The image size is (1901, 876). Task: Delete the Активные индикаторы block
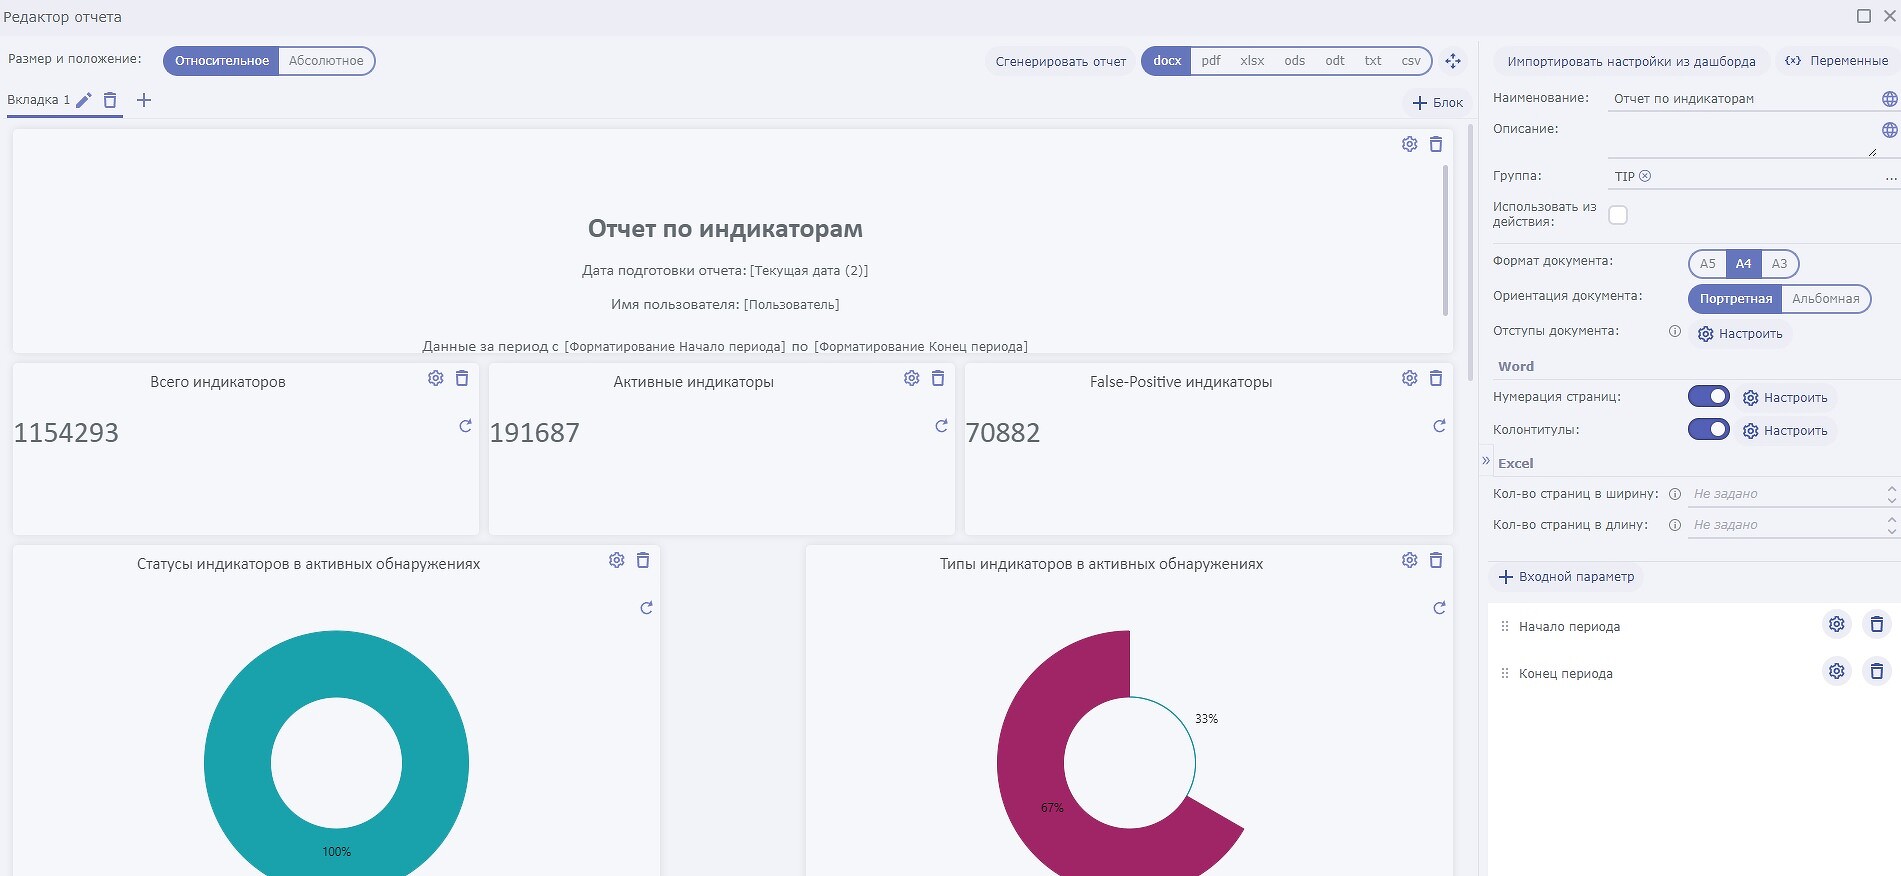(x=938, y=378)
